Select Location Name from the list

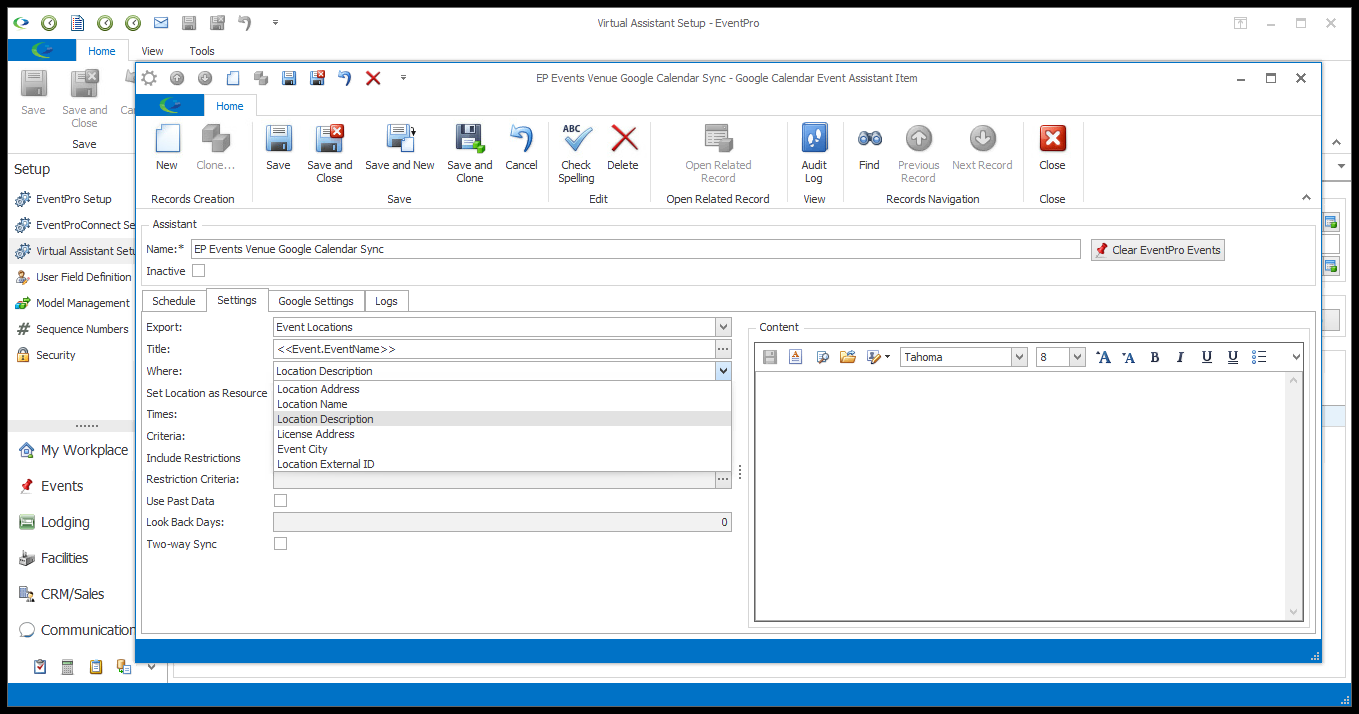pos(502,404)
